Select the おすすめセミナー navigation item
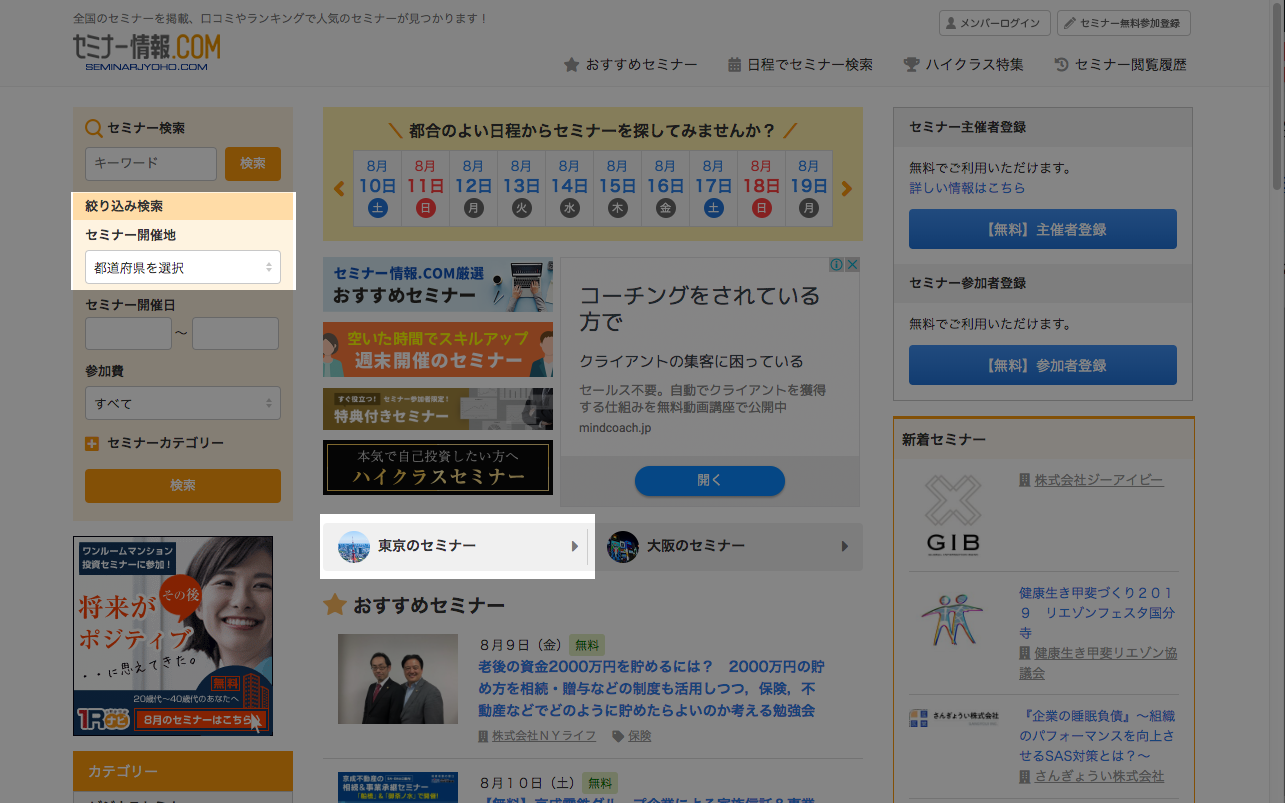The width and height of the screenshot is (1285, 803). pos(631,65)
